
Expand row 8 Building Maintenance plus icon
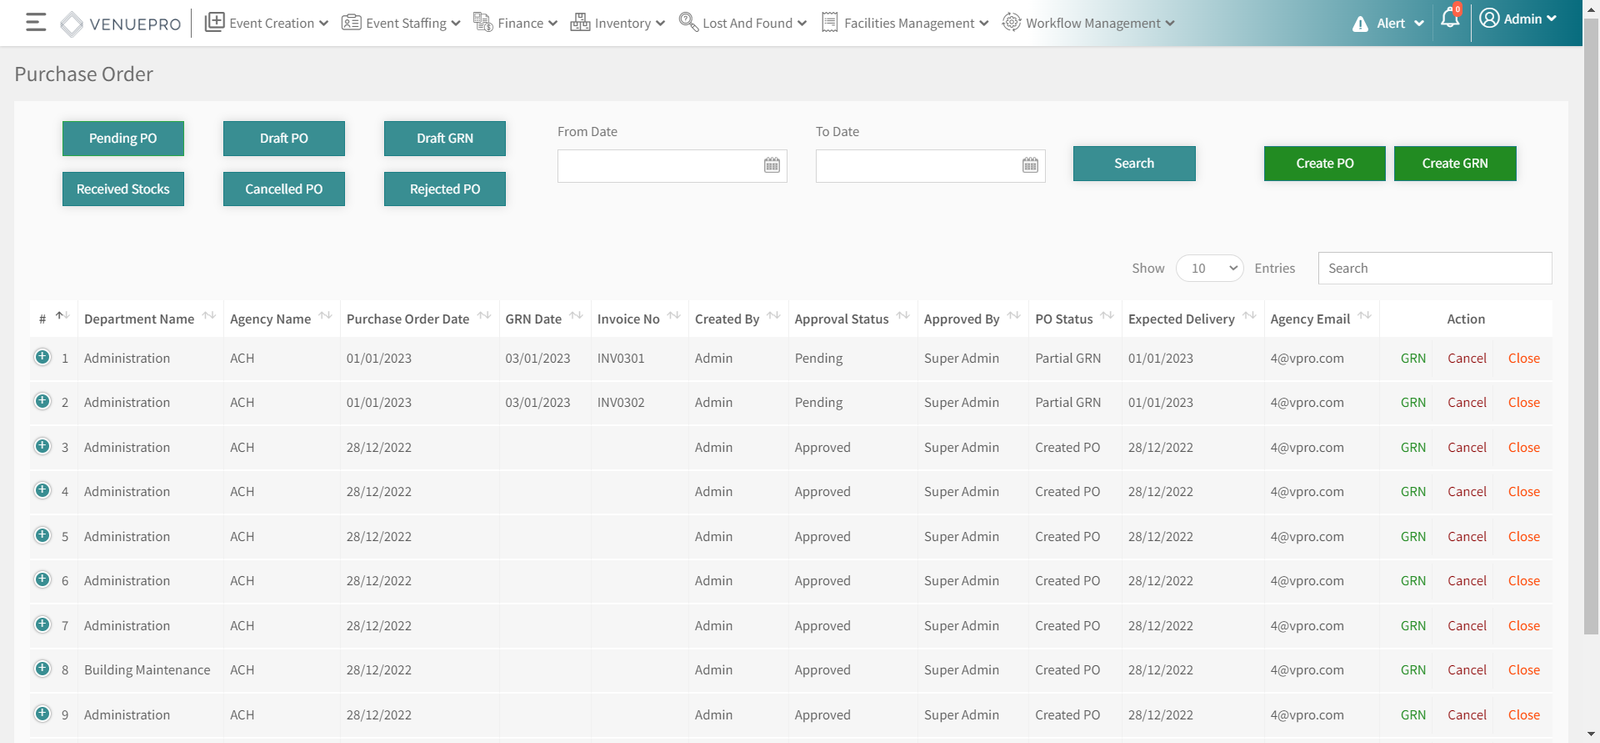42,669
